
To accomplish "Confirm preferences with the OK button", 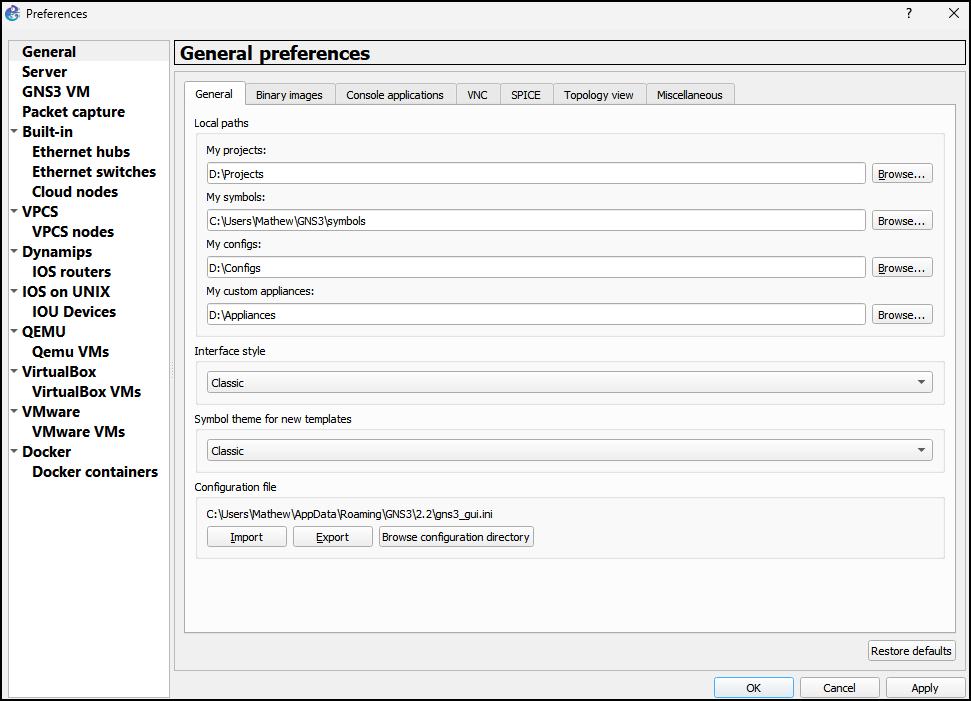I will [754, 688].
